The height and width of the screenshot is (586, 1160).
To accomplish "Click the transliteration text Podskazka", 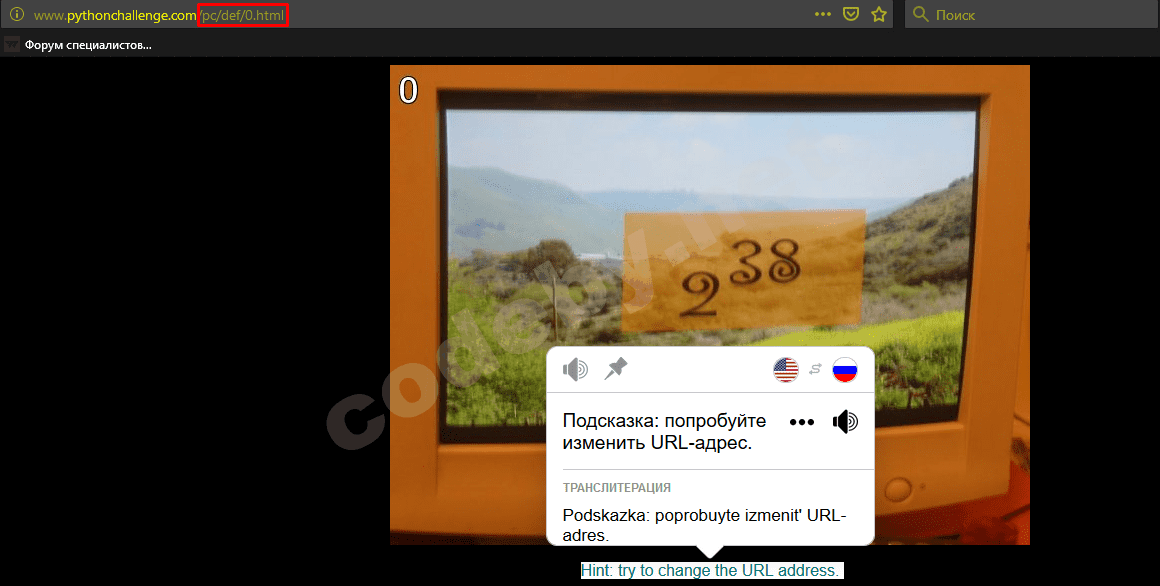I will tap(704, 525).
